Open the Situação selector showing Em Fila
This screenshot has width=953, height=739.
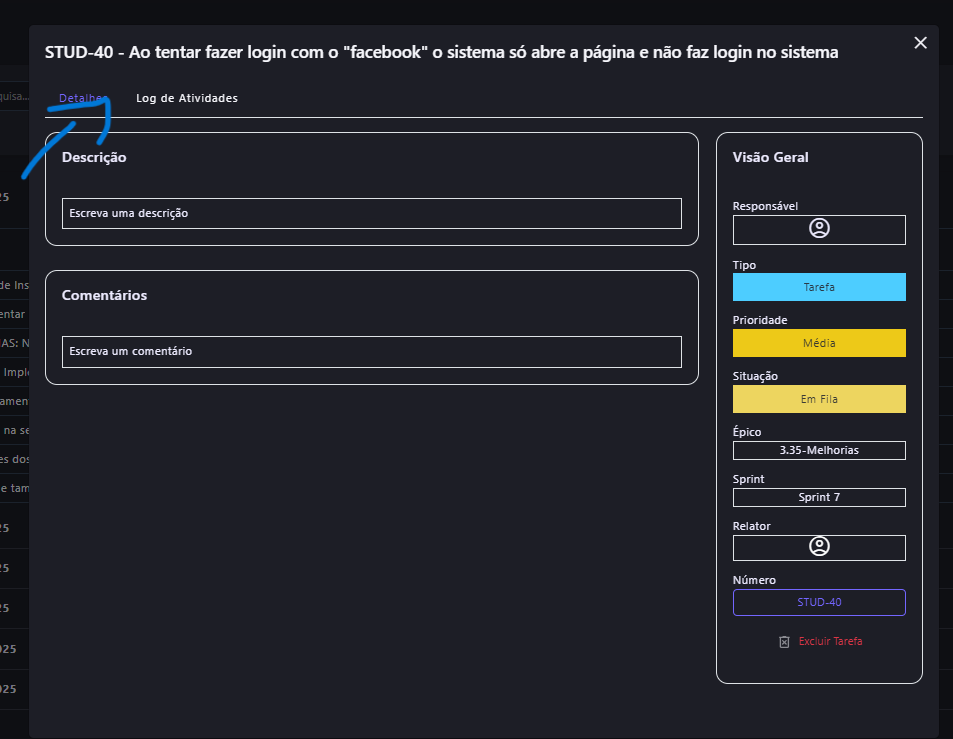point(819,399)
